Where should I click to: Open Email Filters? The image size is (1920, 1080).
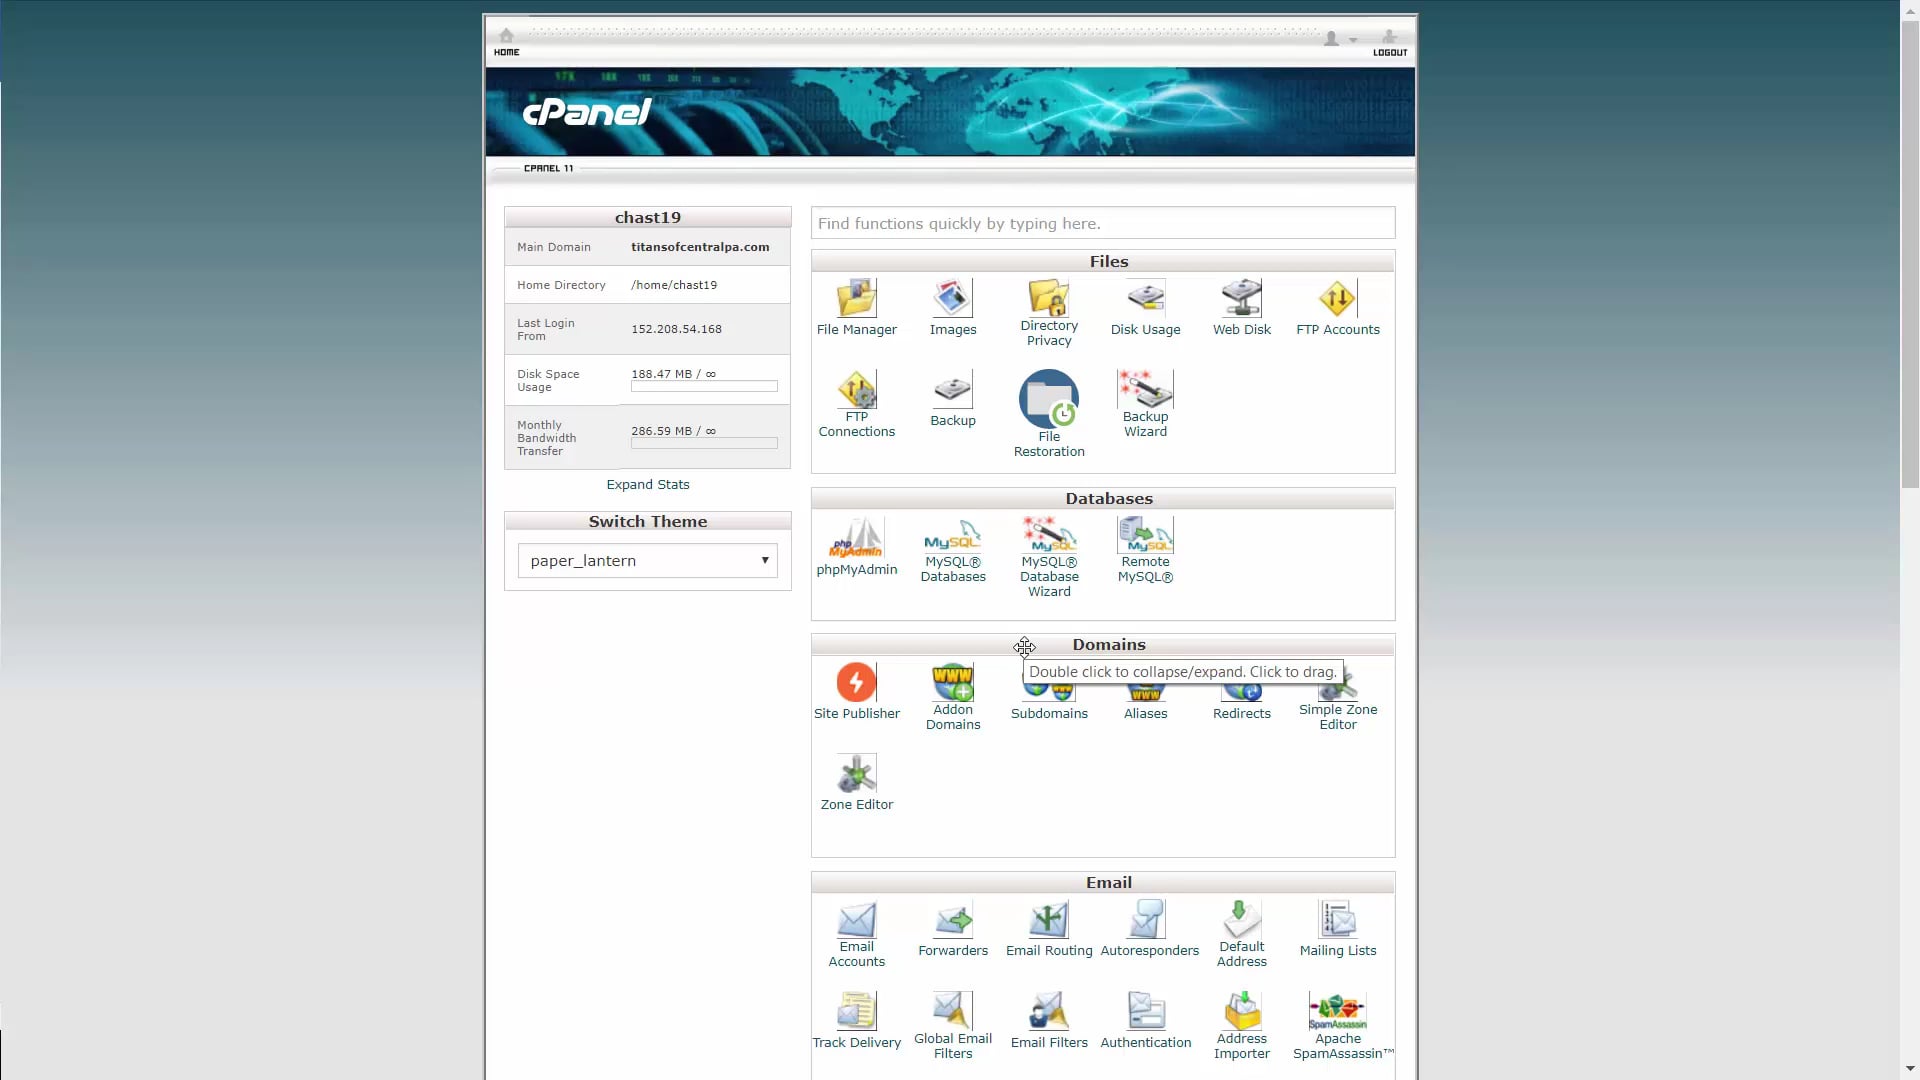tap(1049, 1021)
